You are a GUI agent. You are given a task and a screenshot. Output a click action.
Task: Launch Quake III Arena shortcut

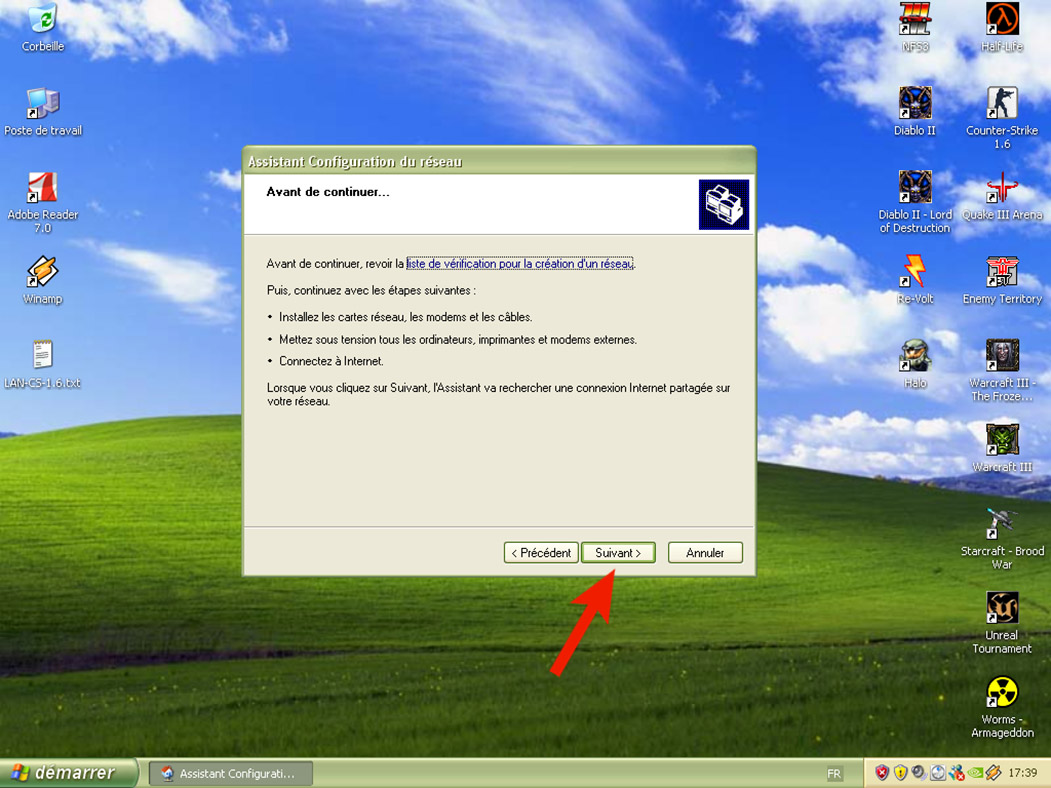click(1001, 188)
